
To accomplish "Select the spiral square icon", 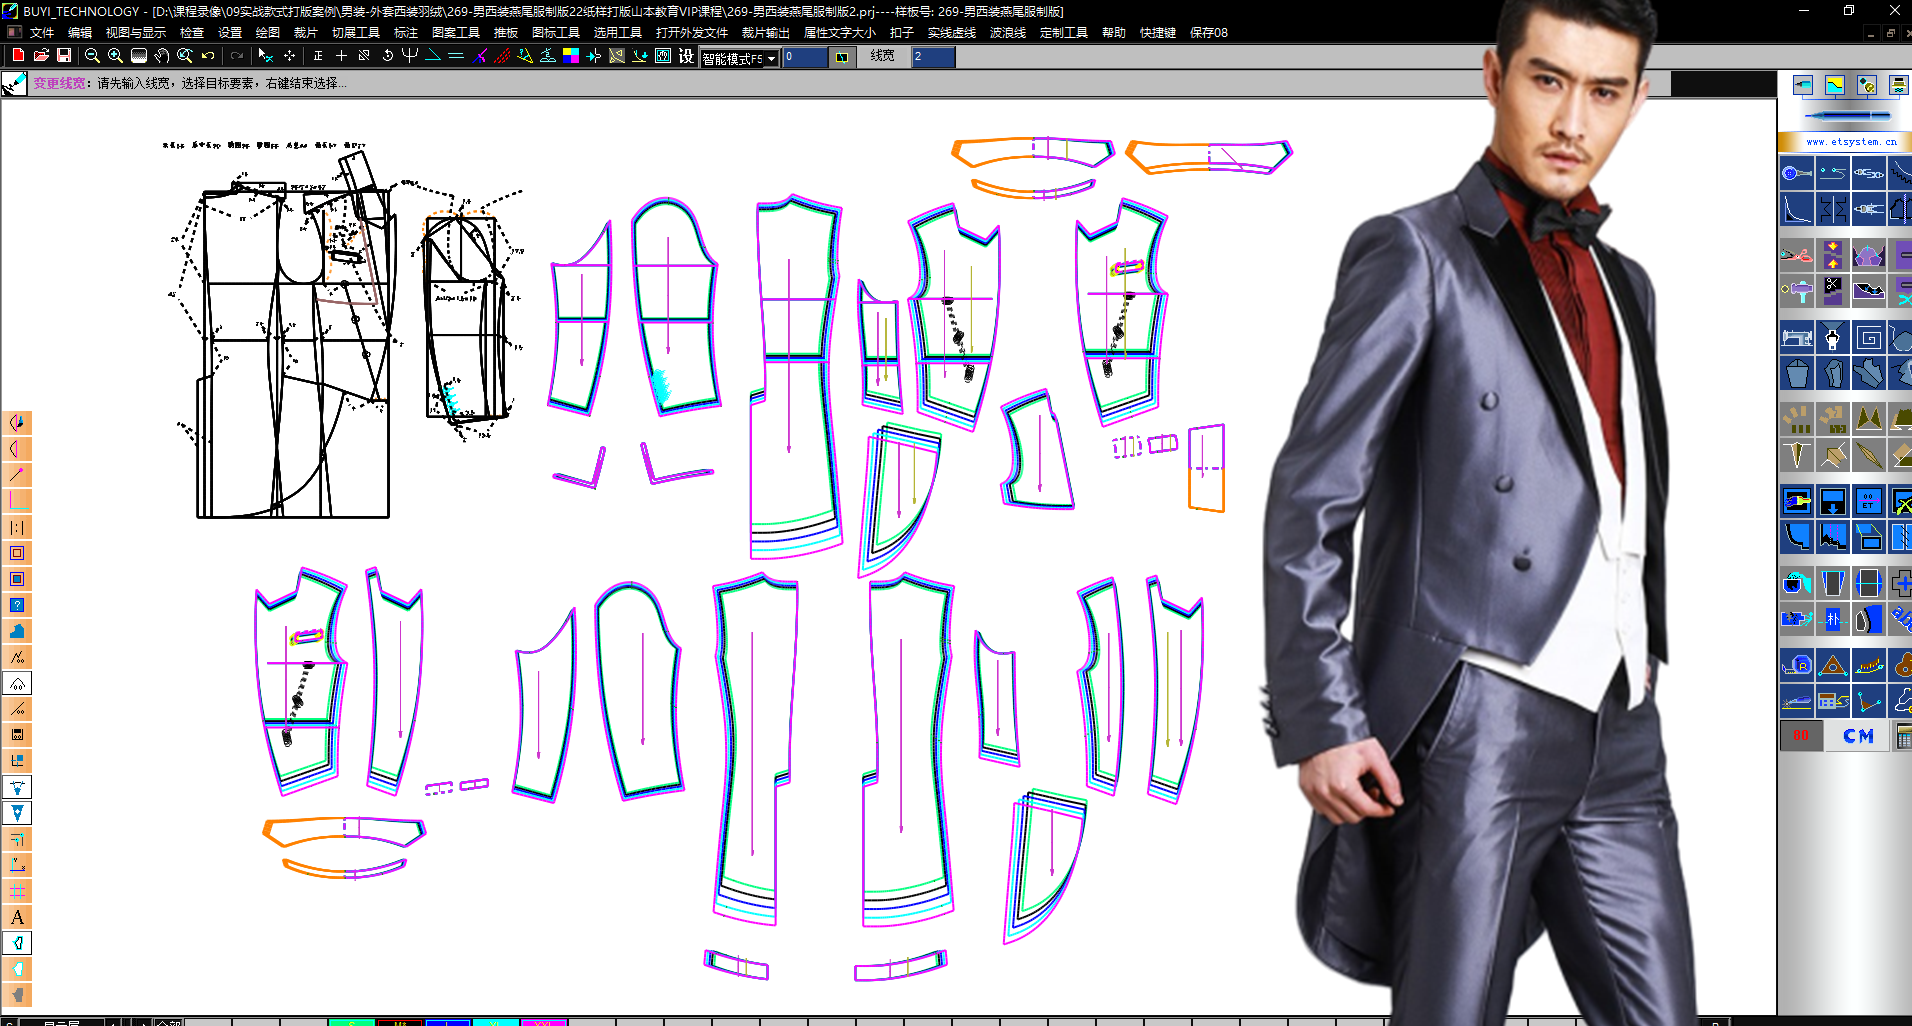I will 1868,337.
